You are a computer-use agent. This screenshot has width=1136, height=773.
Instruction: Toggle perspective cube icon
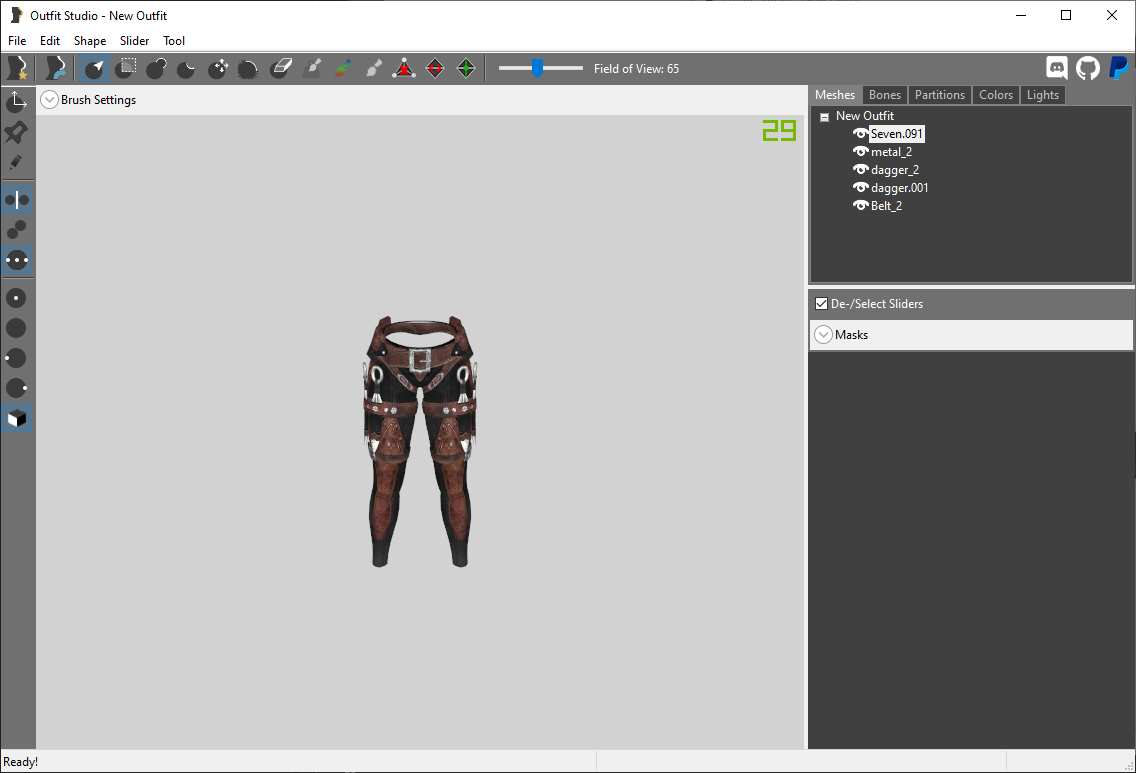point(17,419)
